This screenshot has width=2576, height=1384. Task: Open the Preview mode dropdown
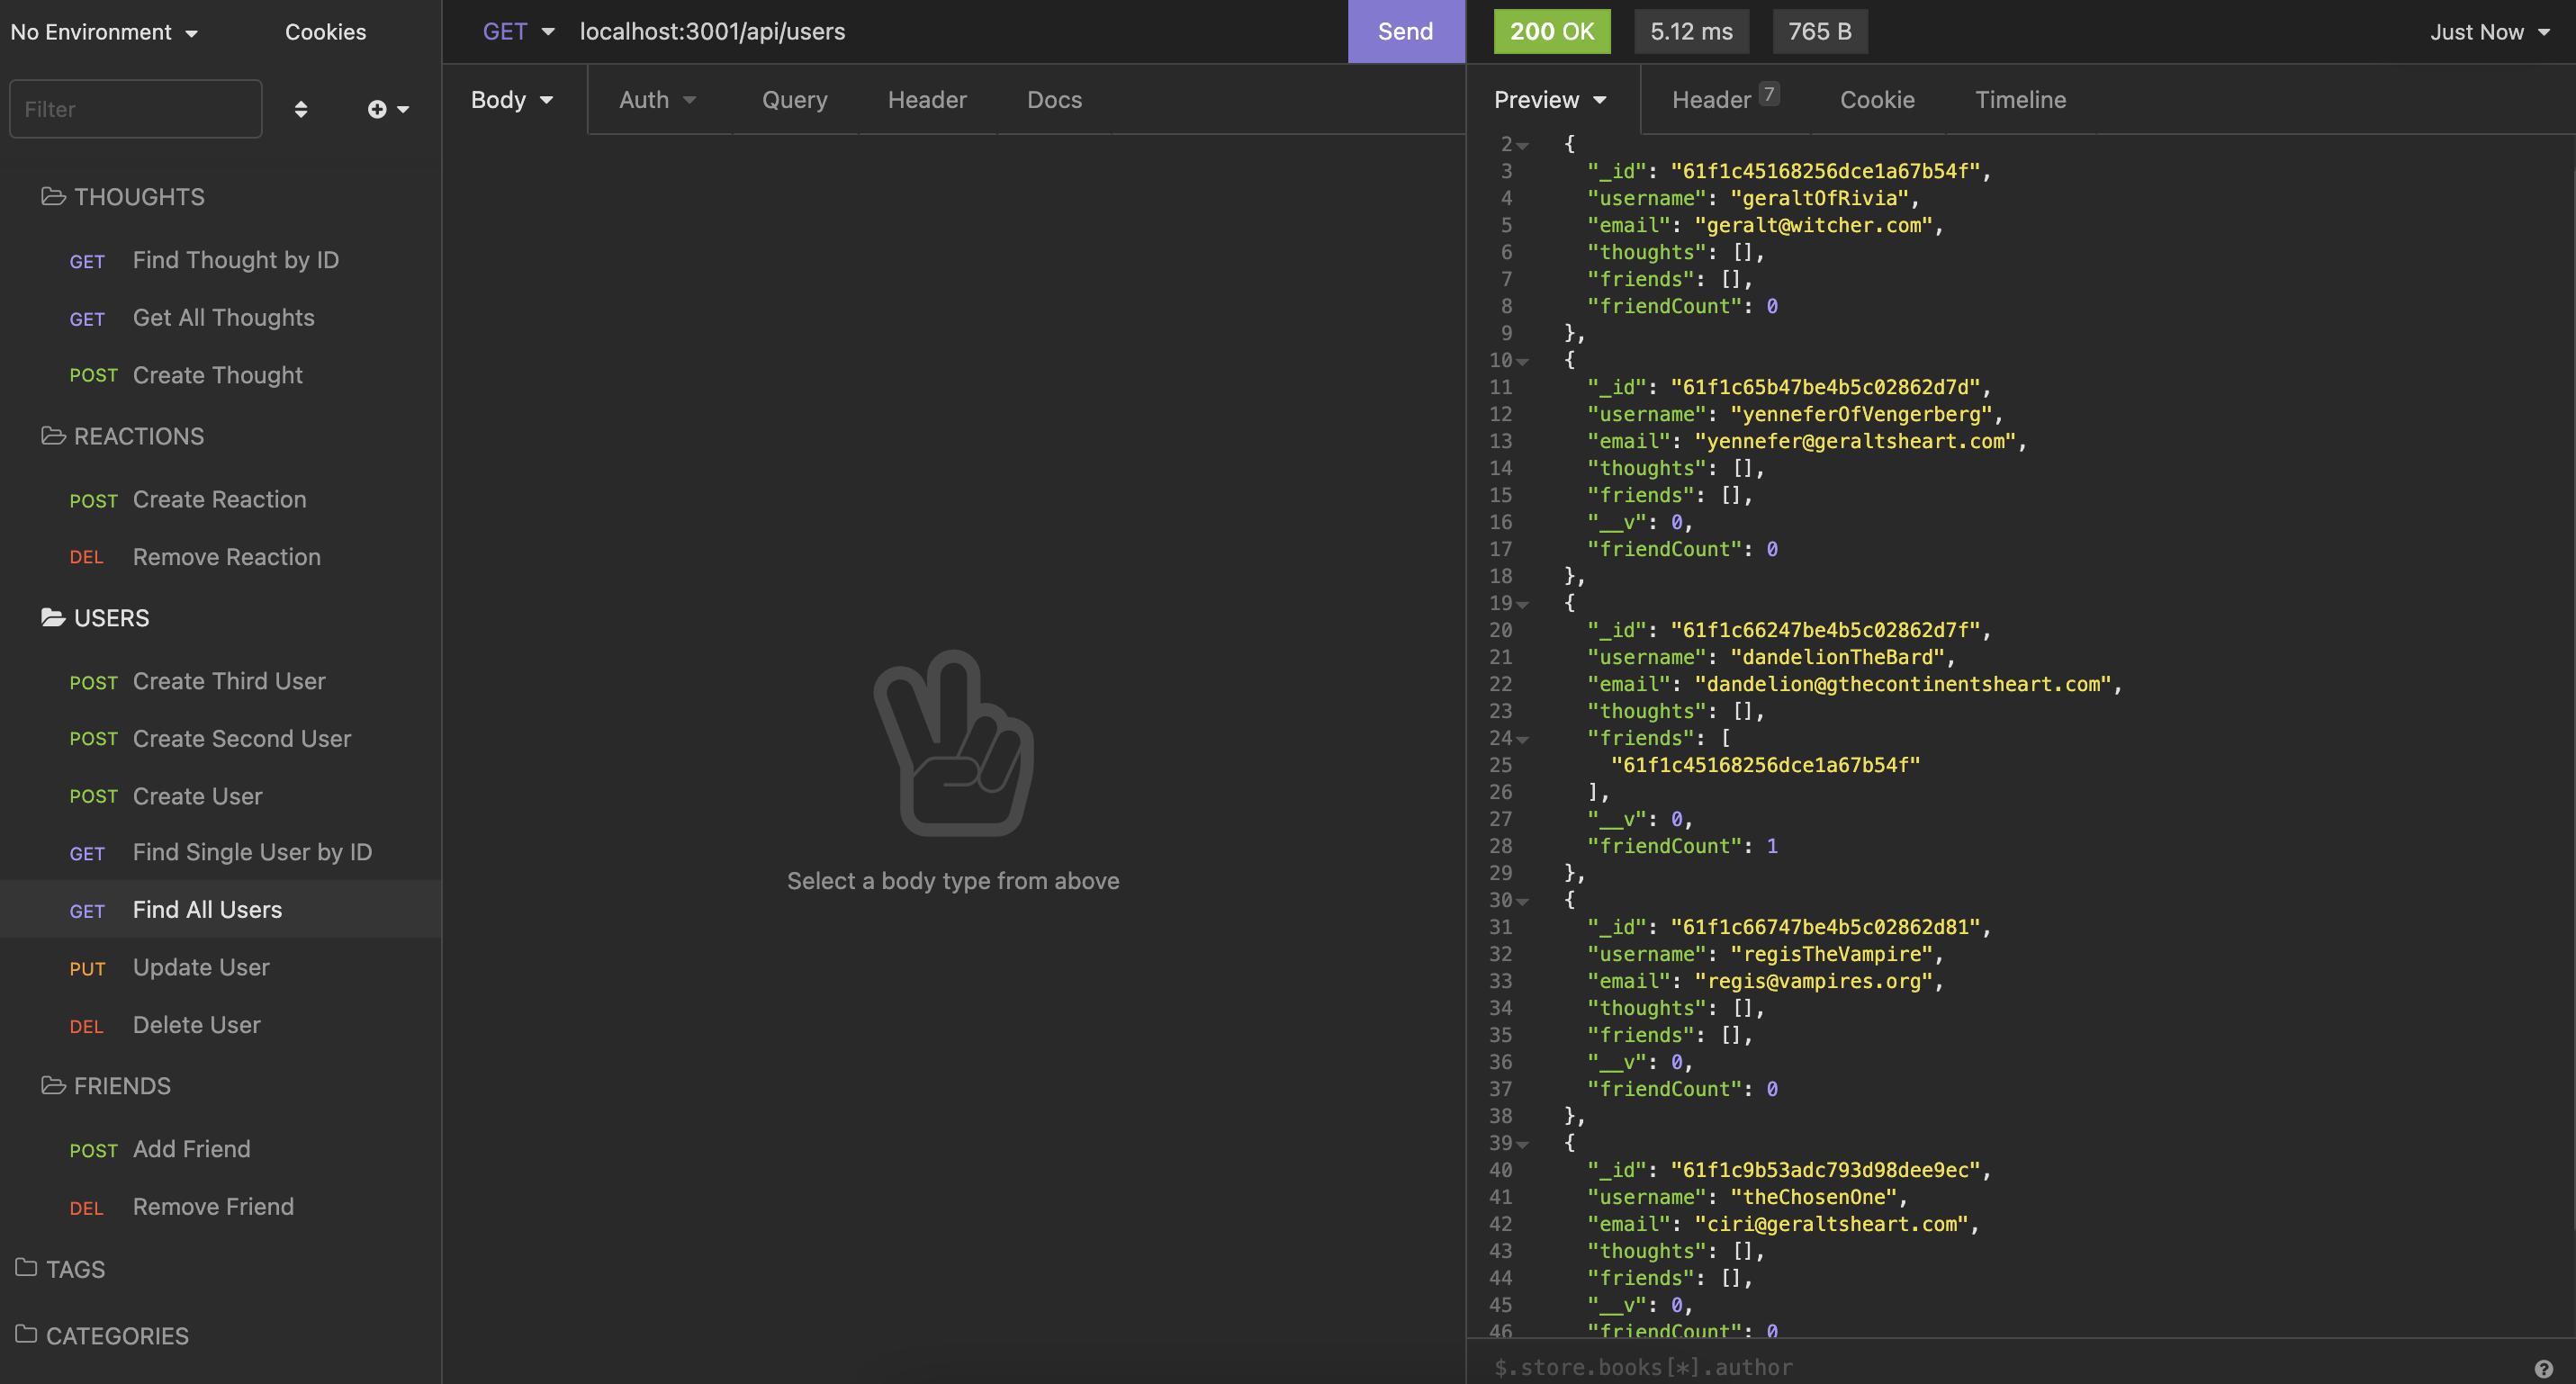pos(1550,100)
